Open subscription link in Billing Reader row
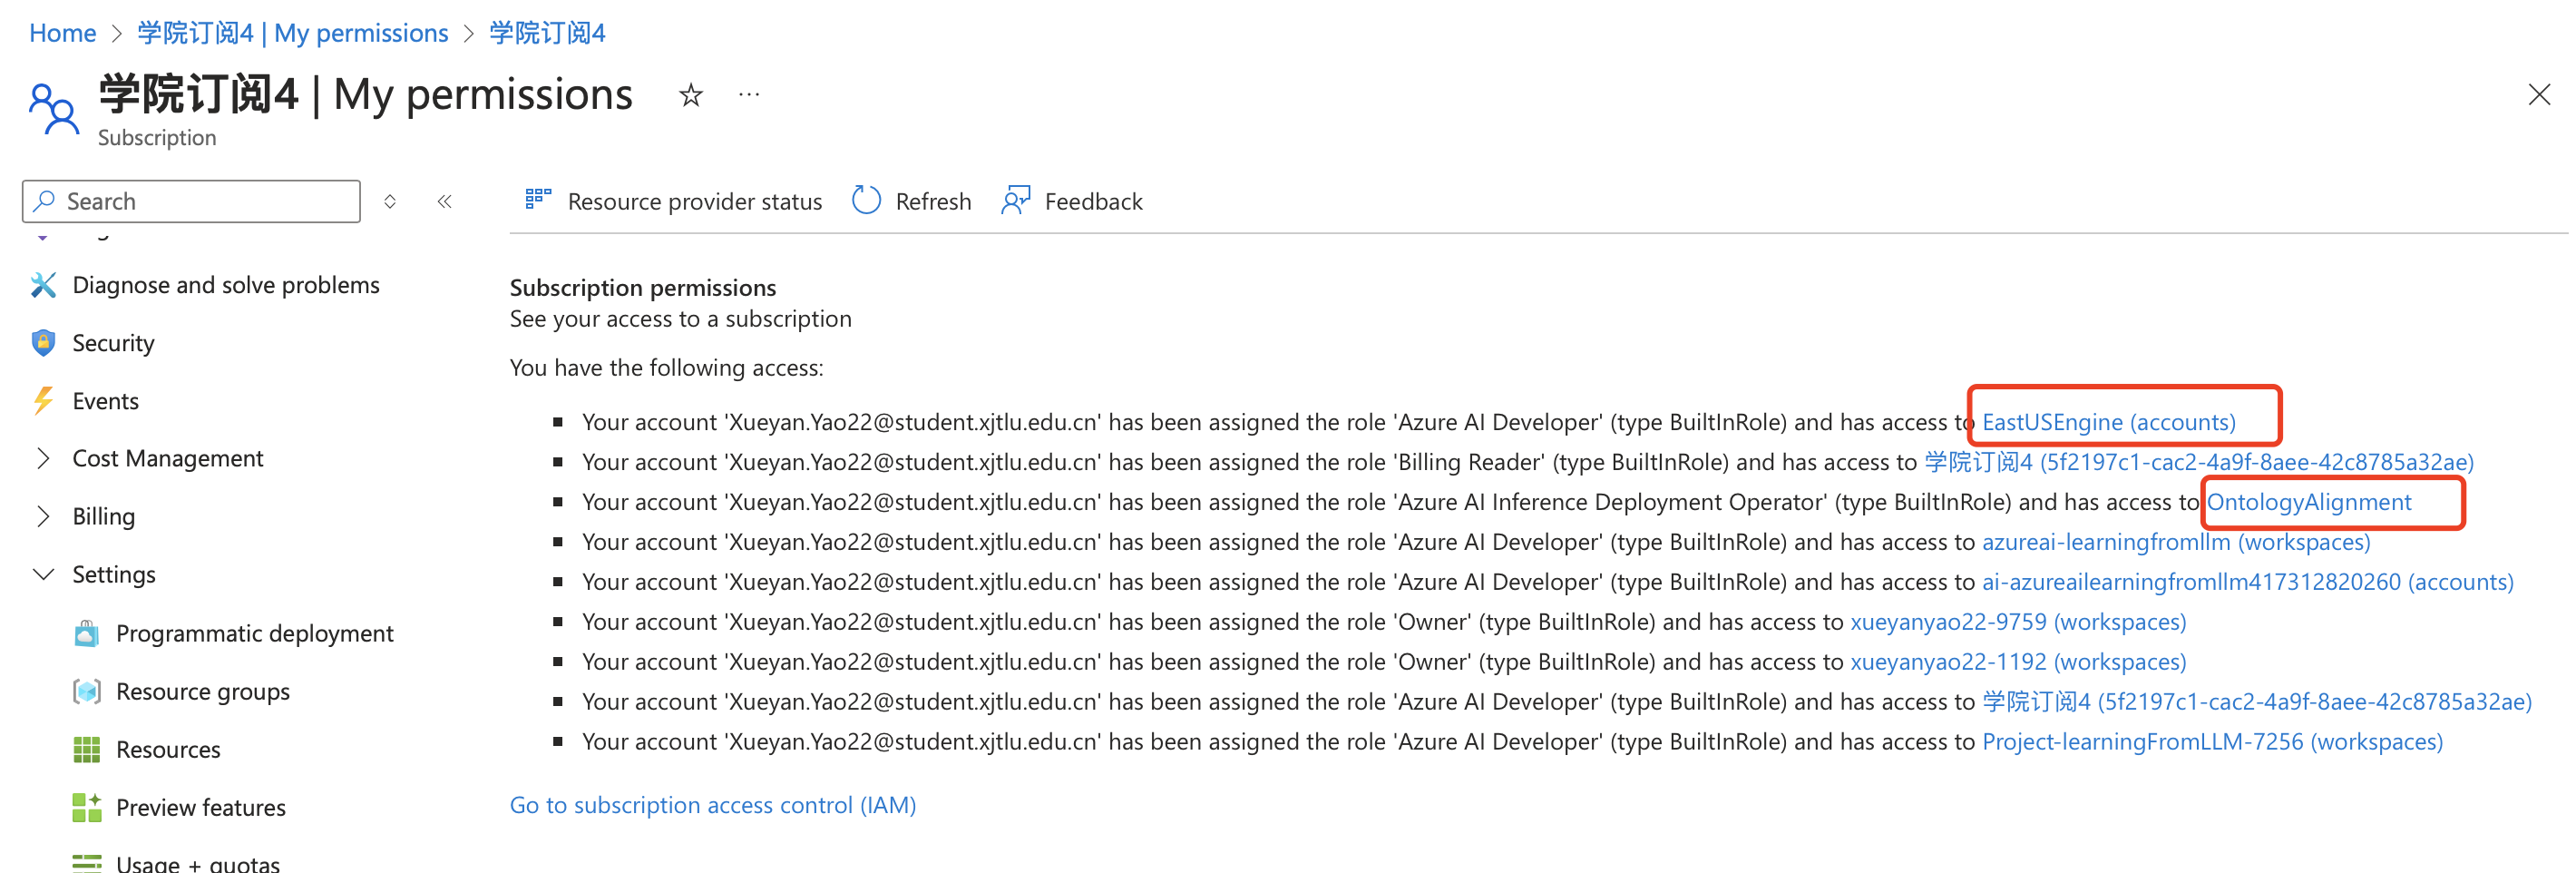 pos(2199,462)
